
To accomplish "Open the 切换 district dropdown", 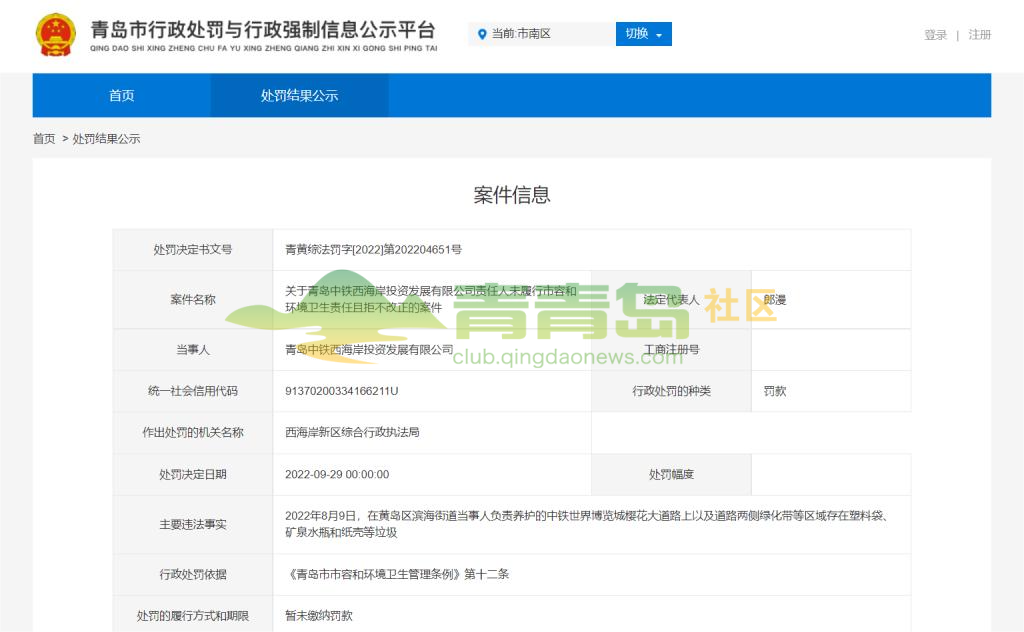I will [x=643, y=34].
